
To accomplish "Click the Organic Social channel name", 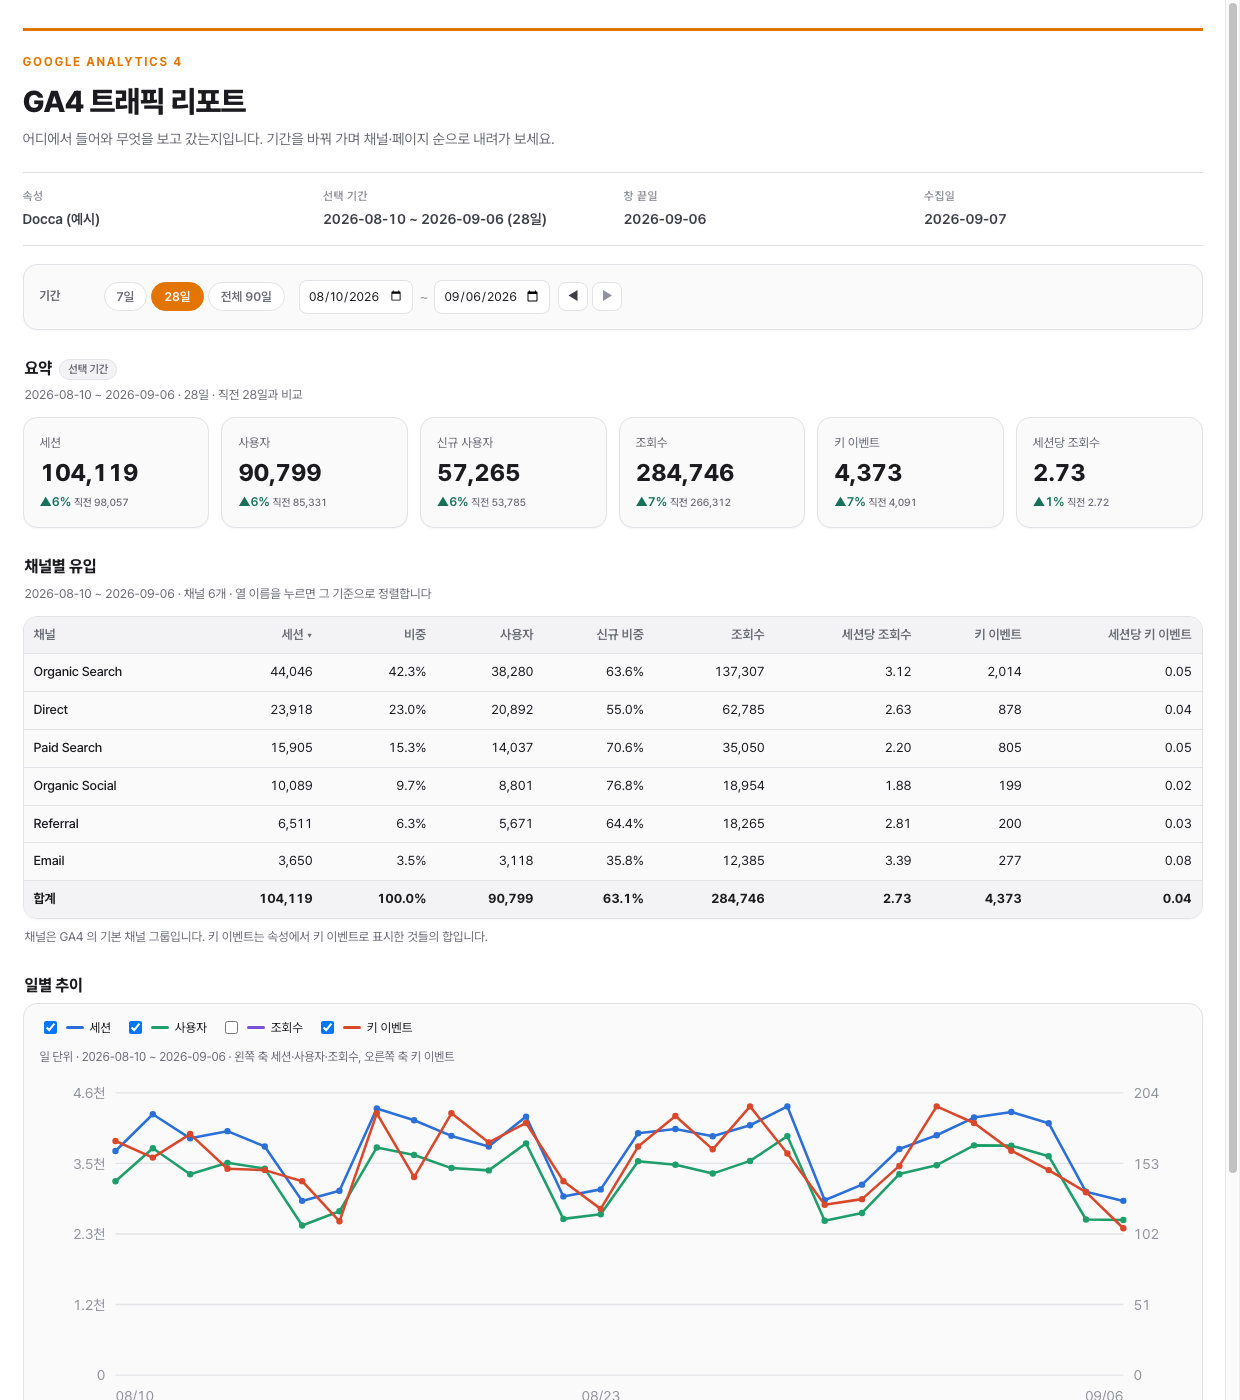I will (75, 786).
